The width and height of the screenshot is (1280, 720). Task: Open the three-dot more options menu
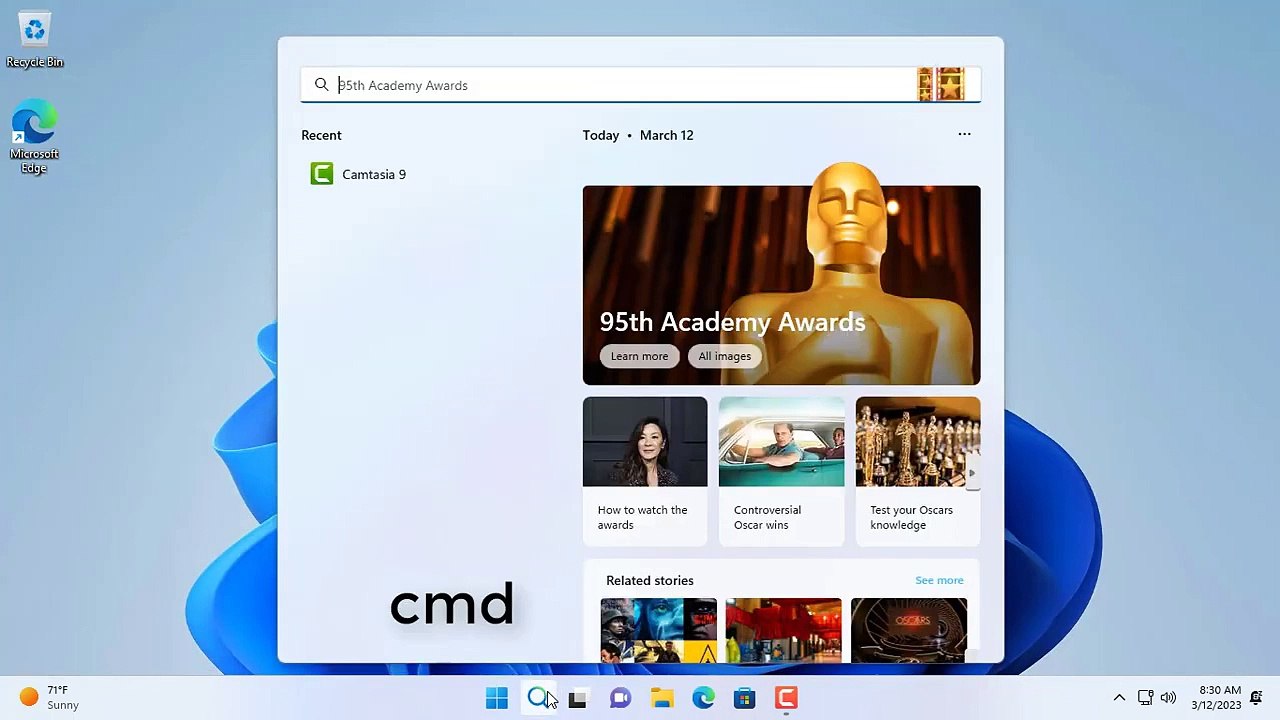click(x=964, y=134)
